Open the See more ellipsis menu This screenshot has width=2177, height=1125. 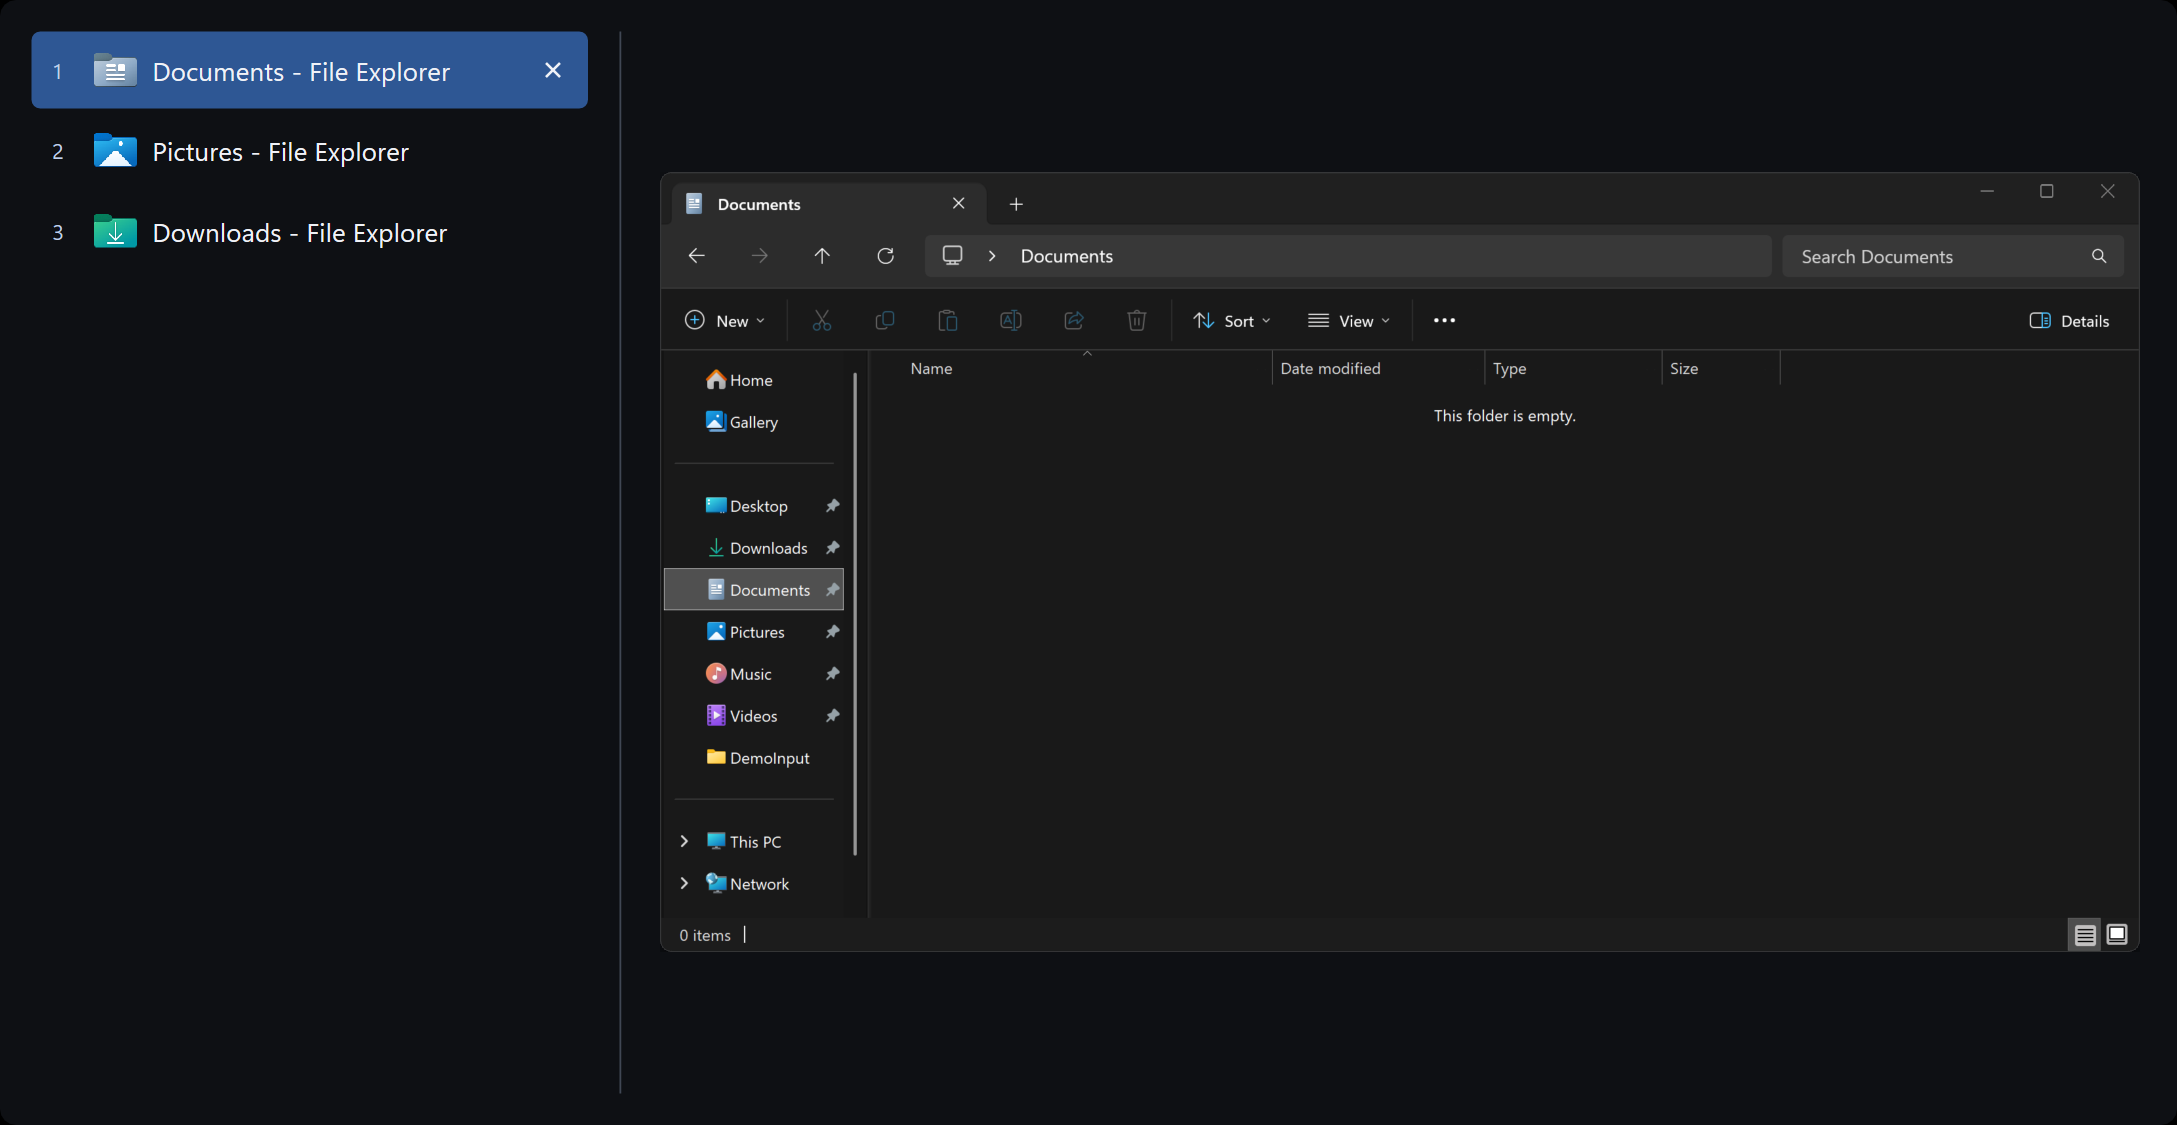tap(1444, 321)
